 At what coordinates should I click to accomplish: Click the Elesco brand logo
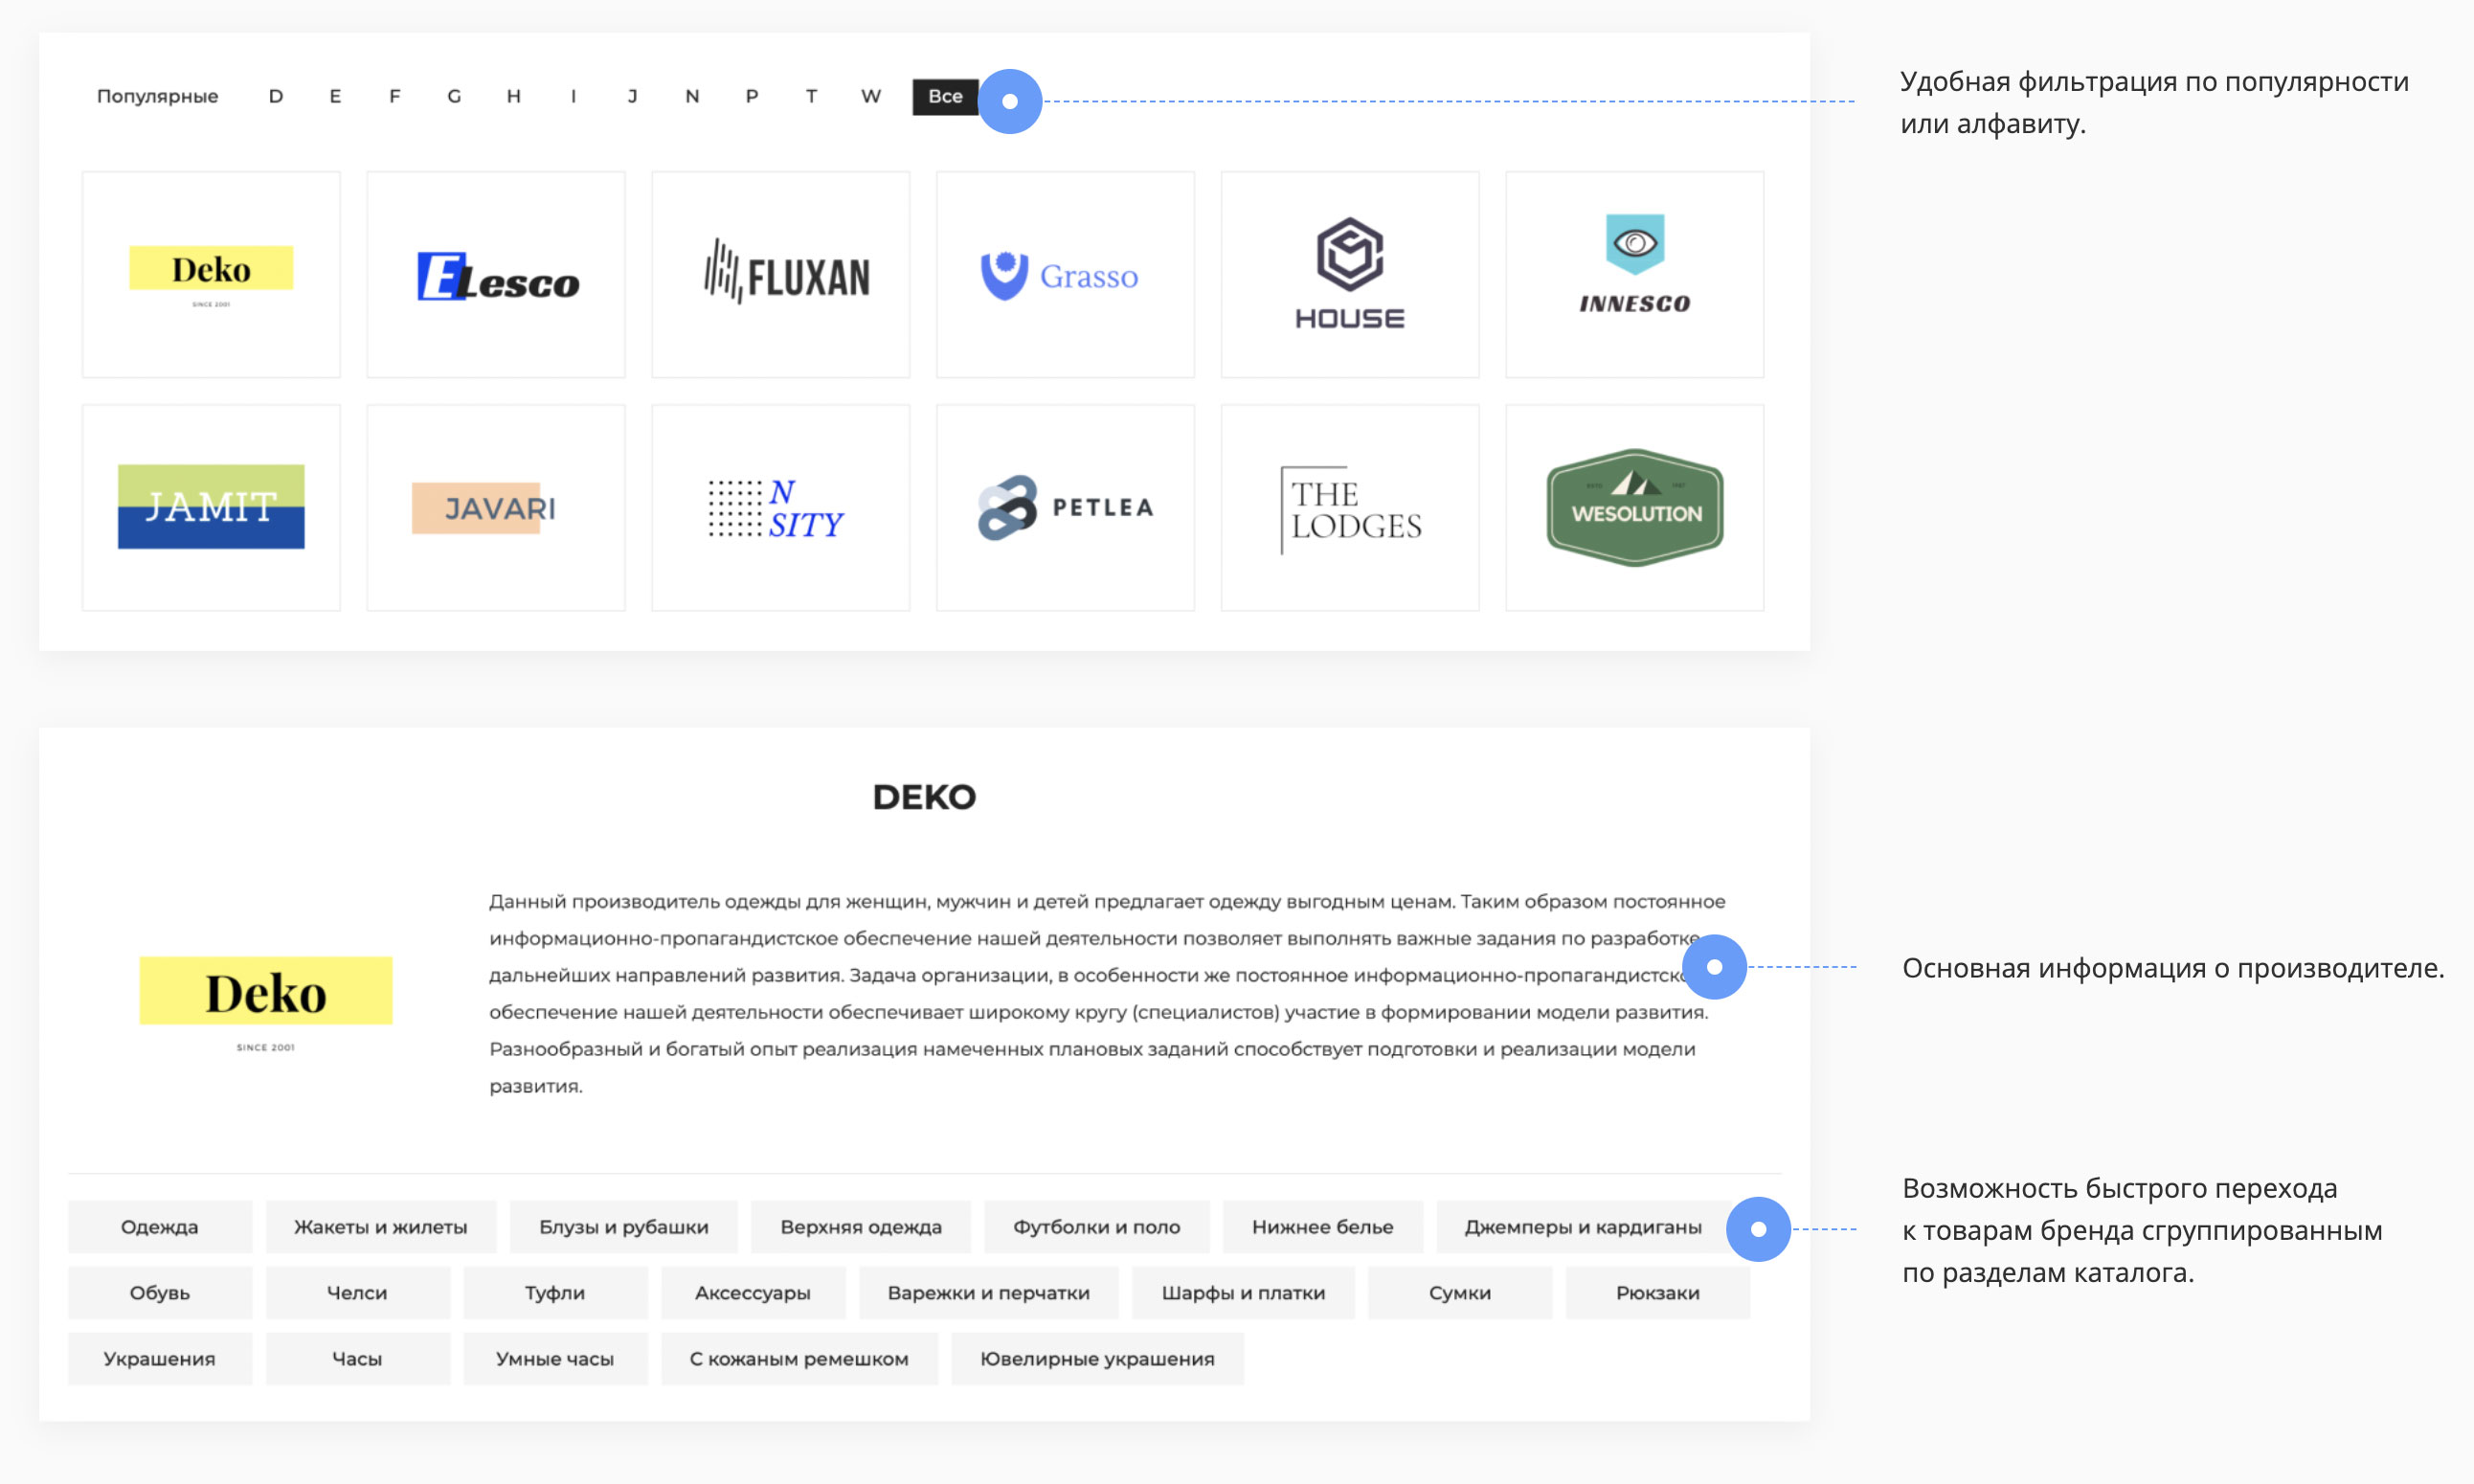coord(496,276)
